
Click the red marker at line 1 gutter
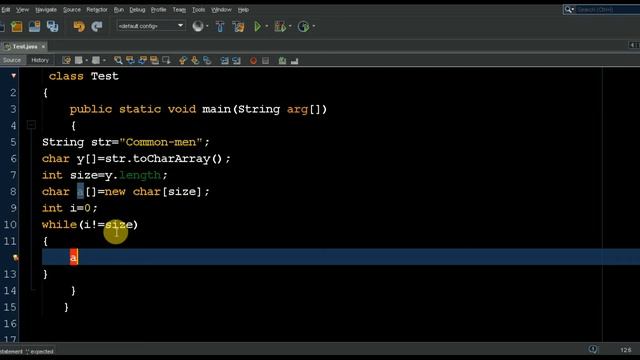pyautogui.click(x=13, y=76)
